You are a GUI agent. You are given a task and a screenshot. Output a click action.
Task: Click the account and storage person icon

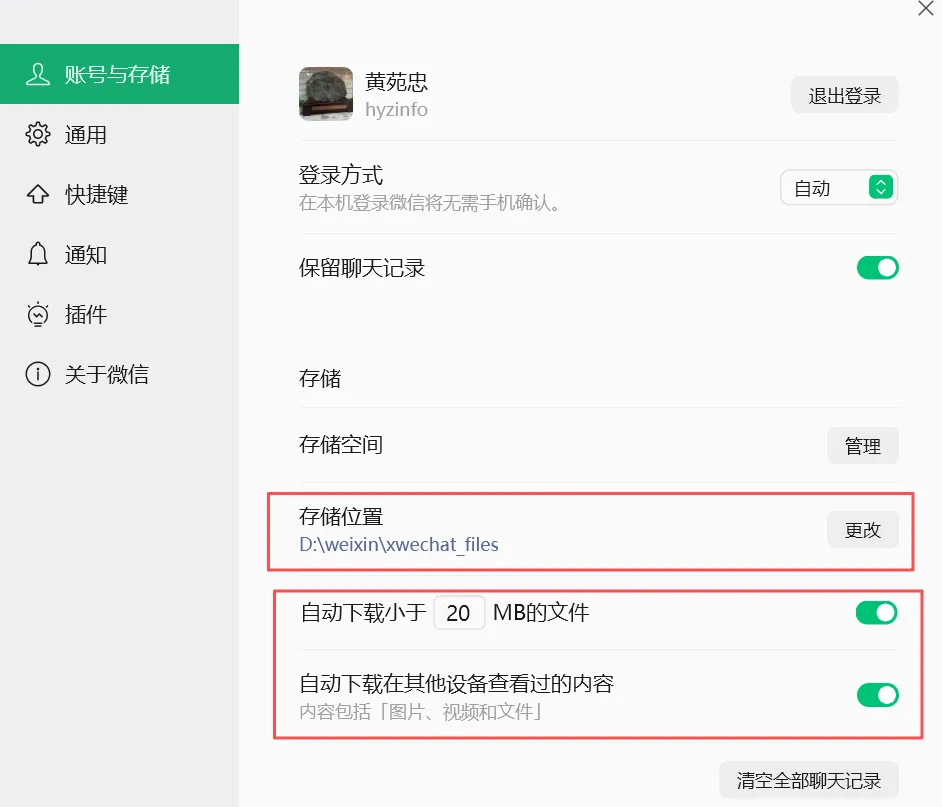pyautogui.click(x=37, y=75)
